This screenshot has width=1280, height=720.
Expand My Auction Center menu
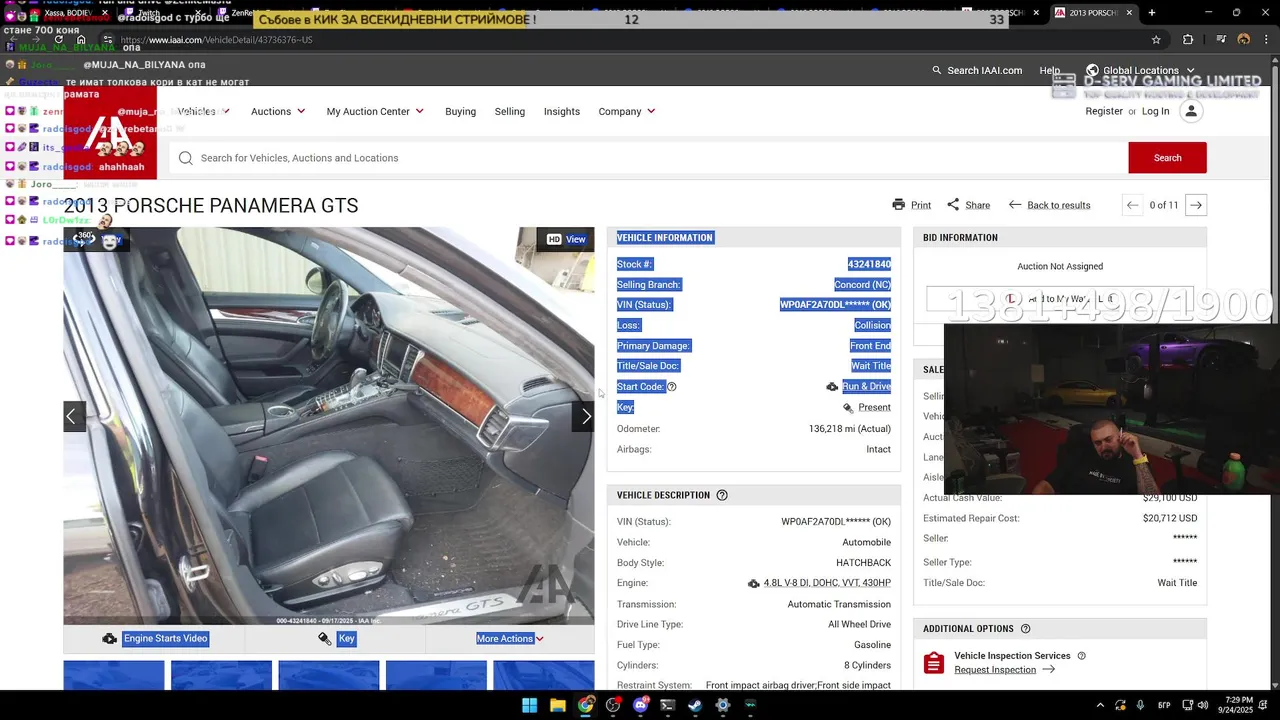click(x=375, y=111)
